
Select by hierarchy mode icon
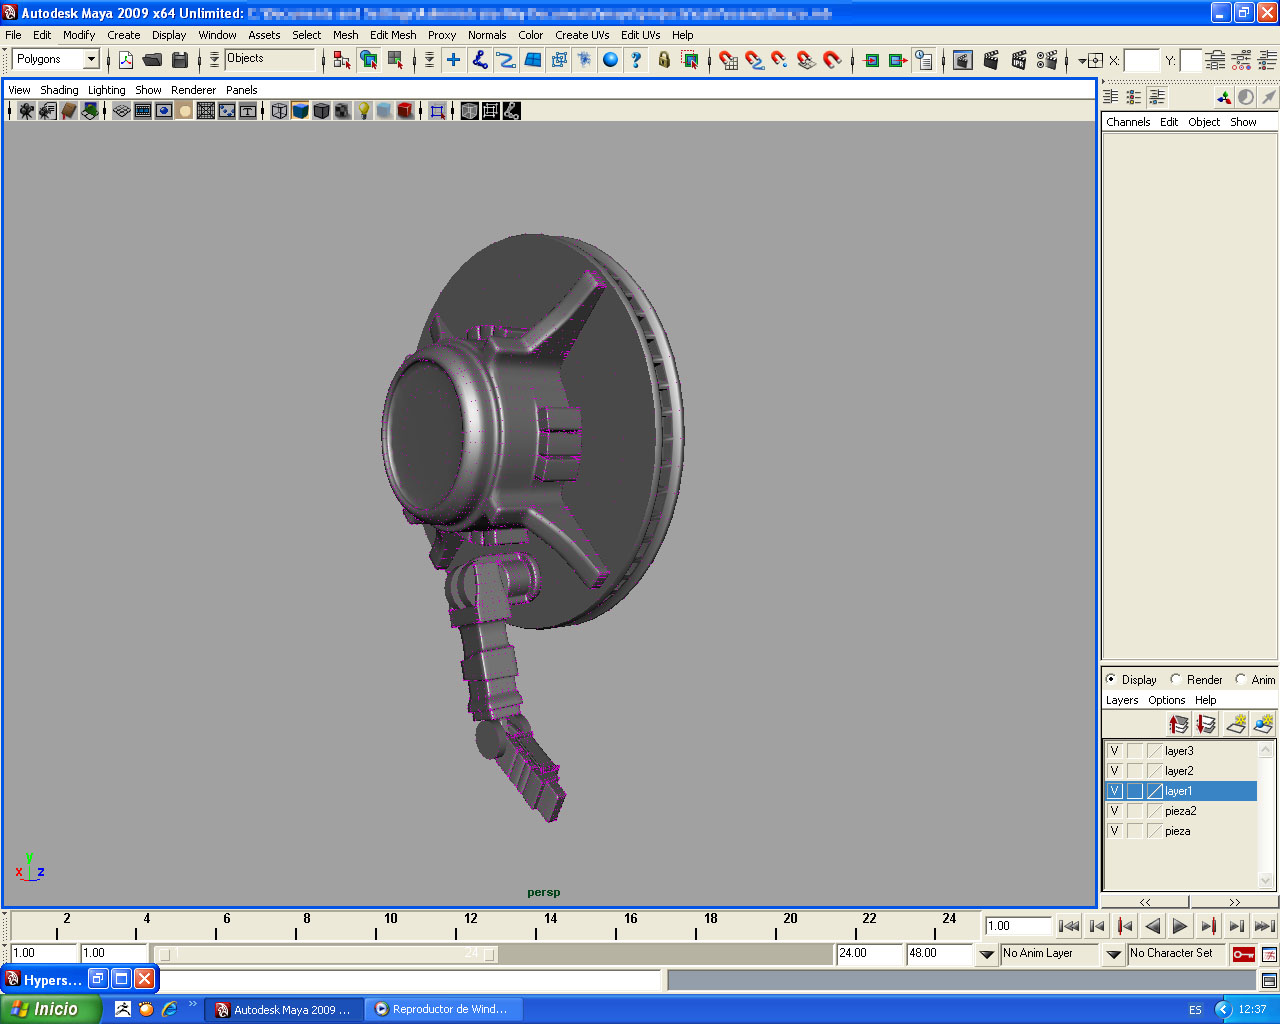(342, 60)
